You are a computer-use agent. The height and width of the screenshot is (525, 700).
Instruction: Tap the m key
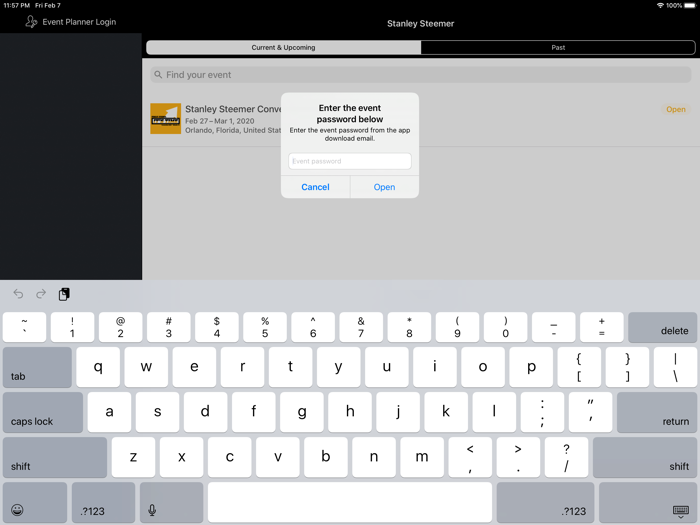422,458
